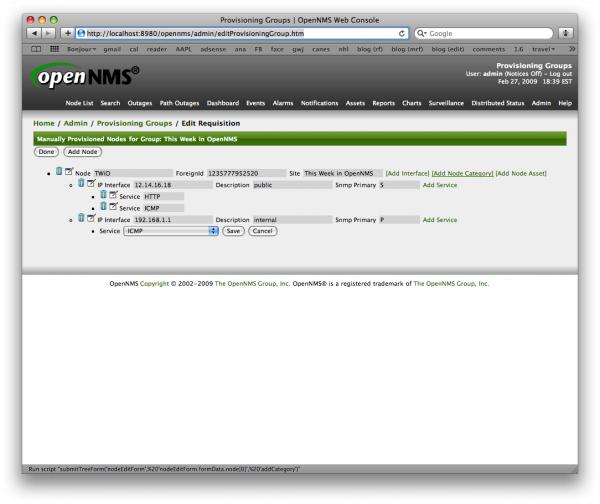
Task: Open the bookmarks book icon
Action: point(36,49)
